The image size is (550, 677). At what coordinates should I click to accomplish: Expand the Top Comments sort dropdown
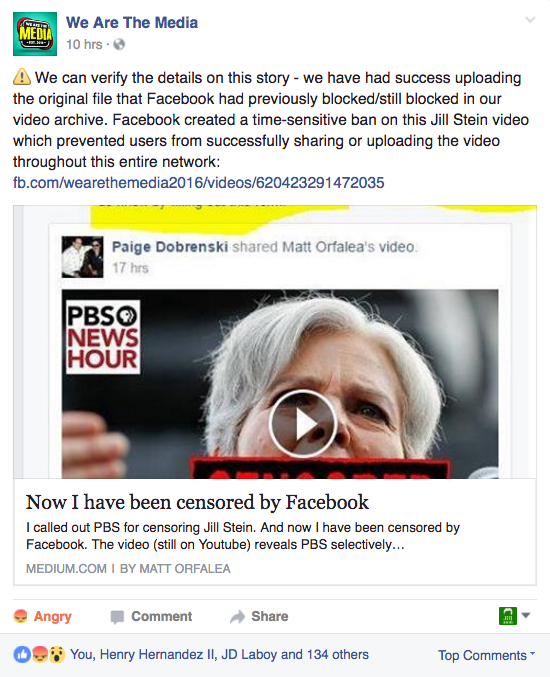(x=487, y=655)
